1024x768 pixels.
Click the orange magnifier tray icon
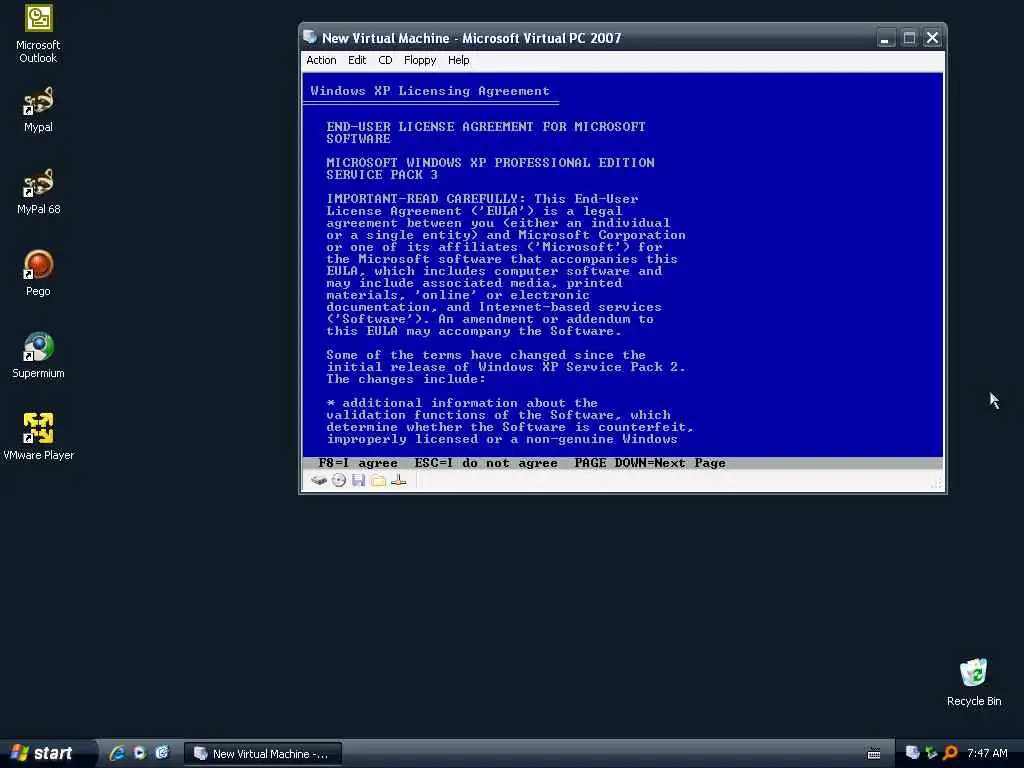pos(950,753)
